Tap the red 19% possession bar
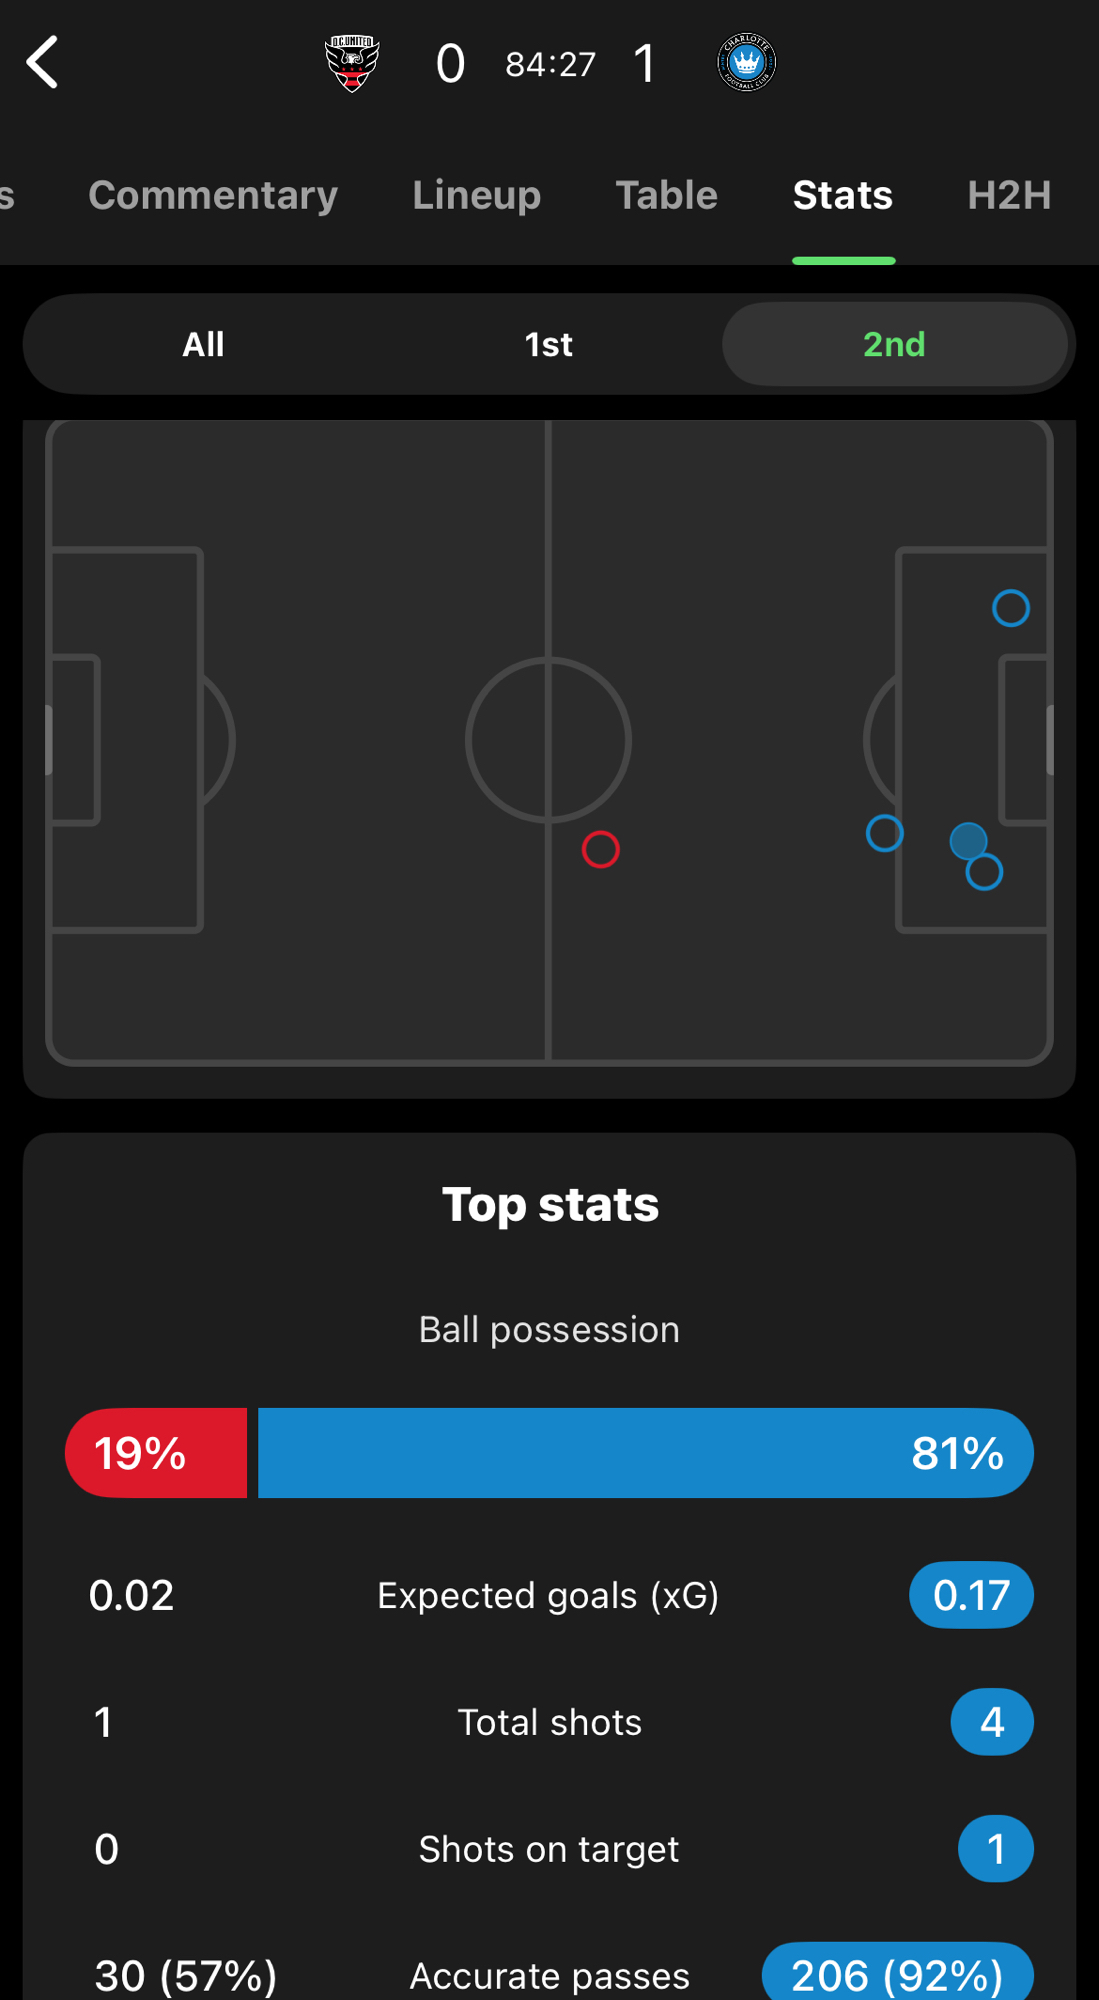1099x2000 pixels. pyautogui.click(x=156, y=1453)
